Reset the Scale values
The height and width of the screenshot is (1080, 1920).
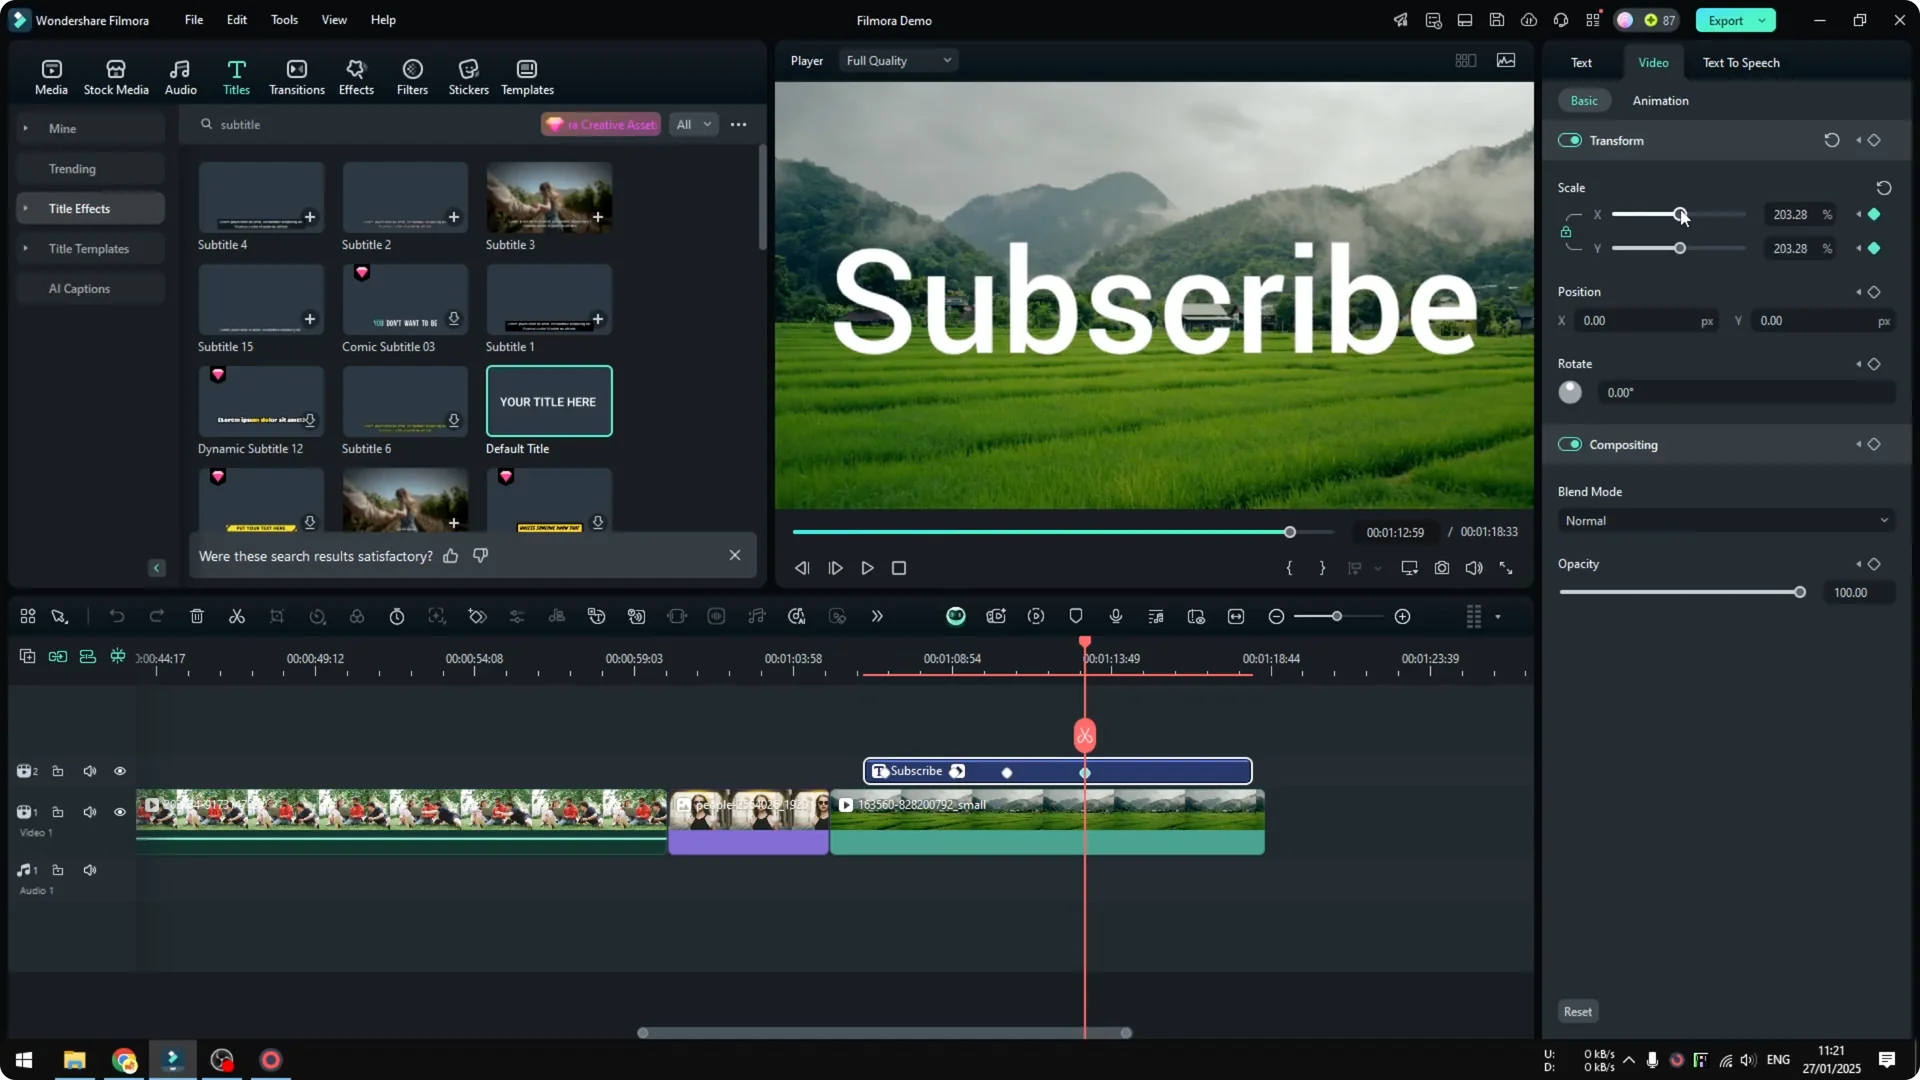pos(1884,188)
